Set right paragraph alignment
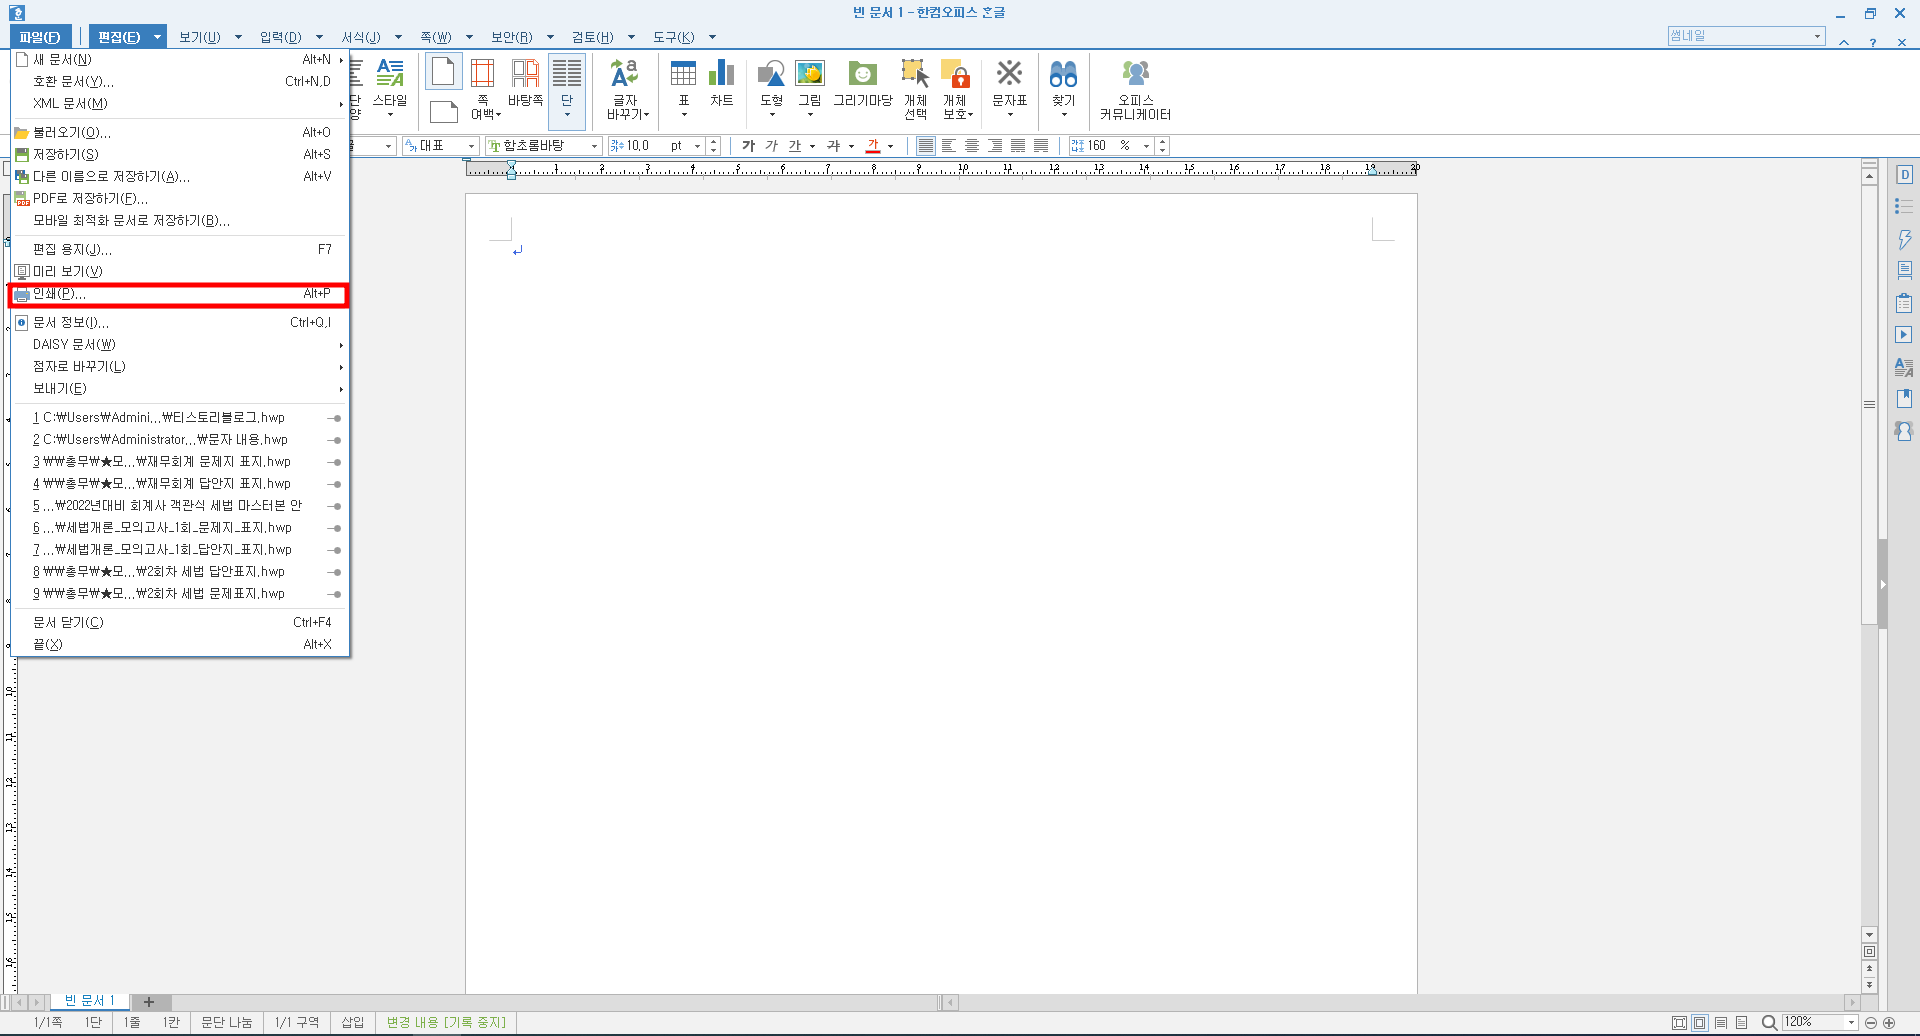 coord(995,146)
